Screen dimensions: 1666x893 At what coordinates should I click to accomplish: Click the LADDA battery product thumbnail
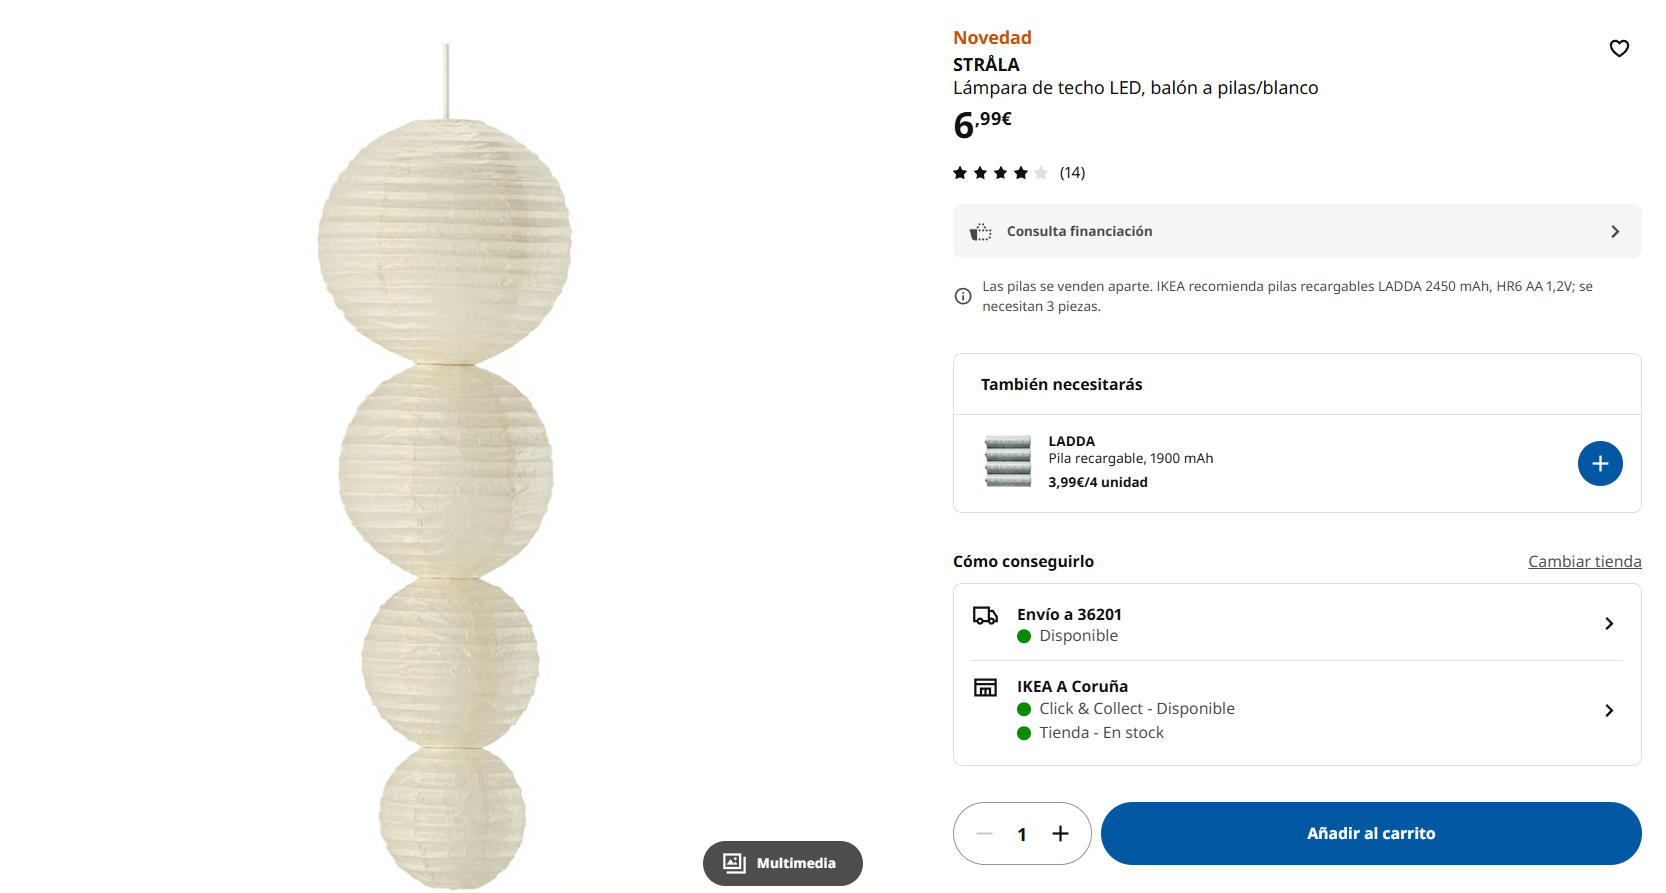tap(1008, 462)
